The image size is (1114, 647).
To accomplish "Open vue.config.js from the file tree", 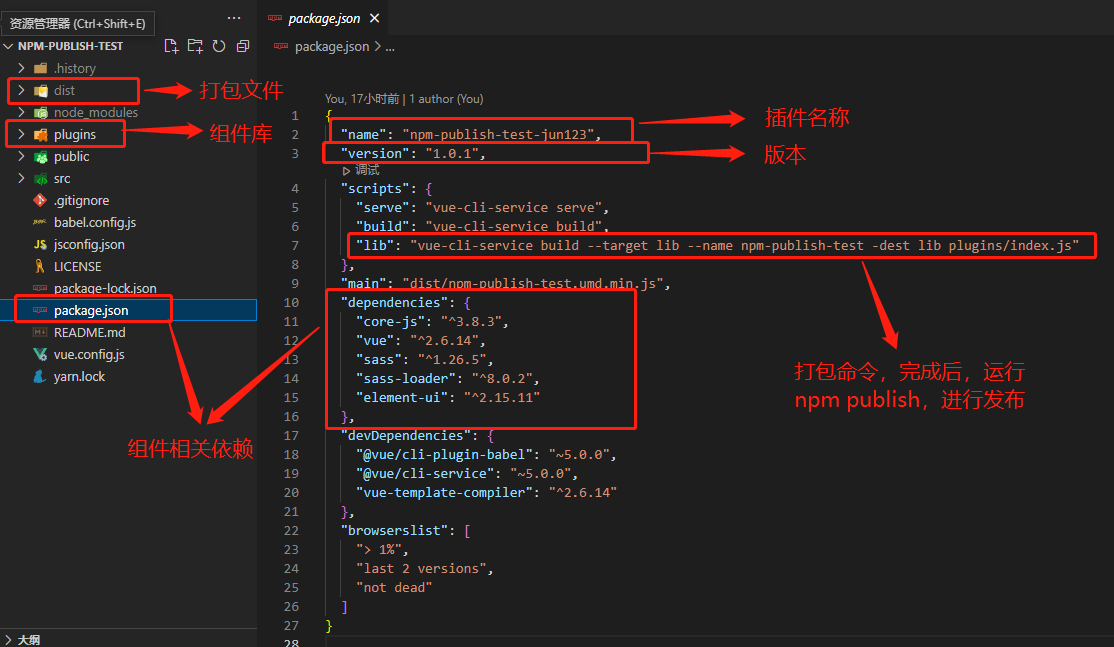I will 89,354.
